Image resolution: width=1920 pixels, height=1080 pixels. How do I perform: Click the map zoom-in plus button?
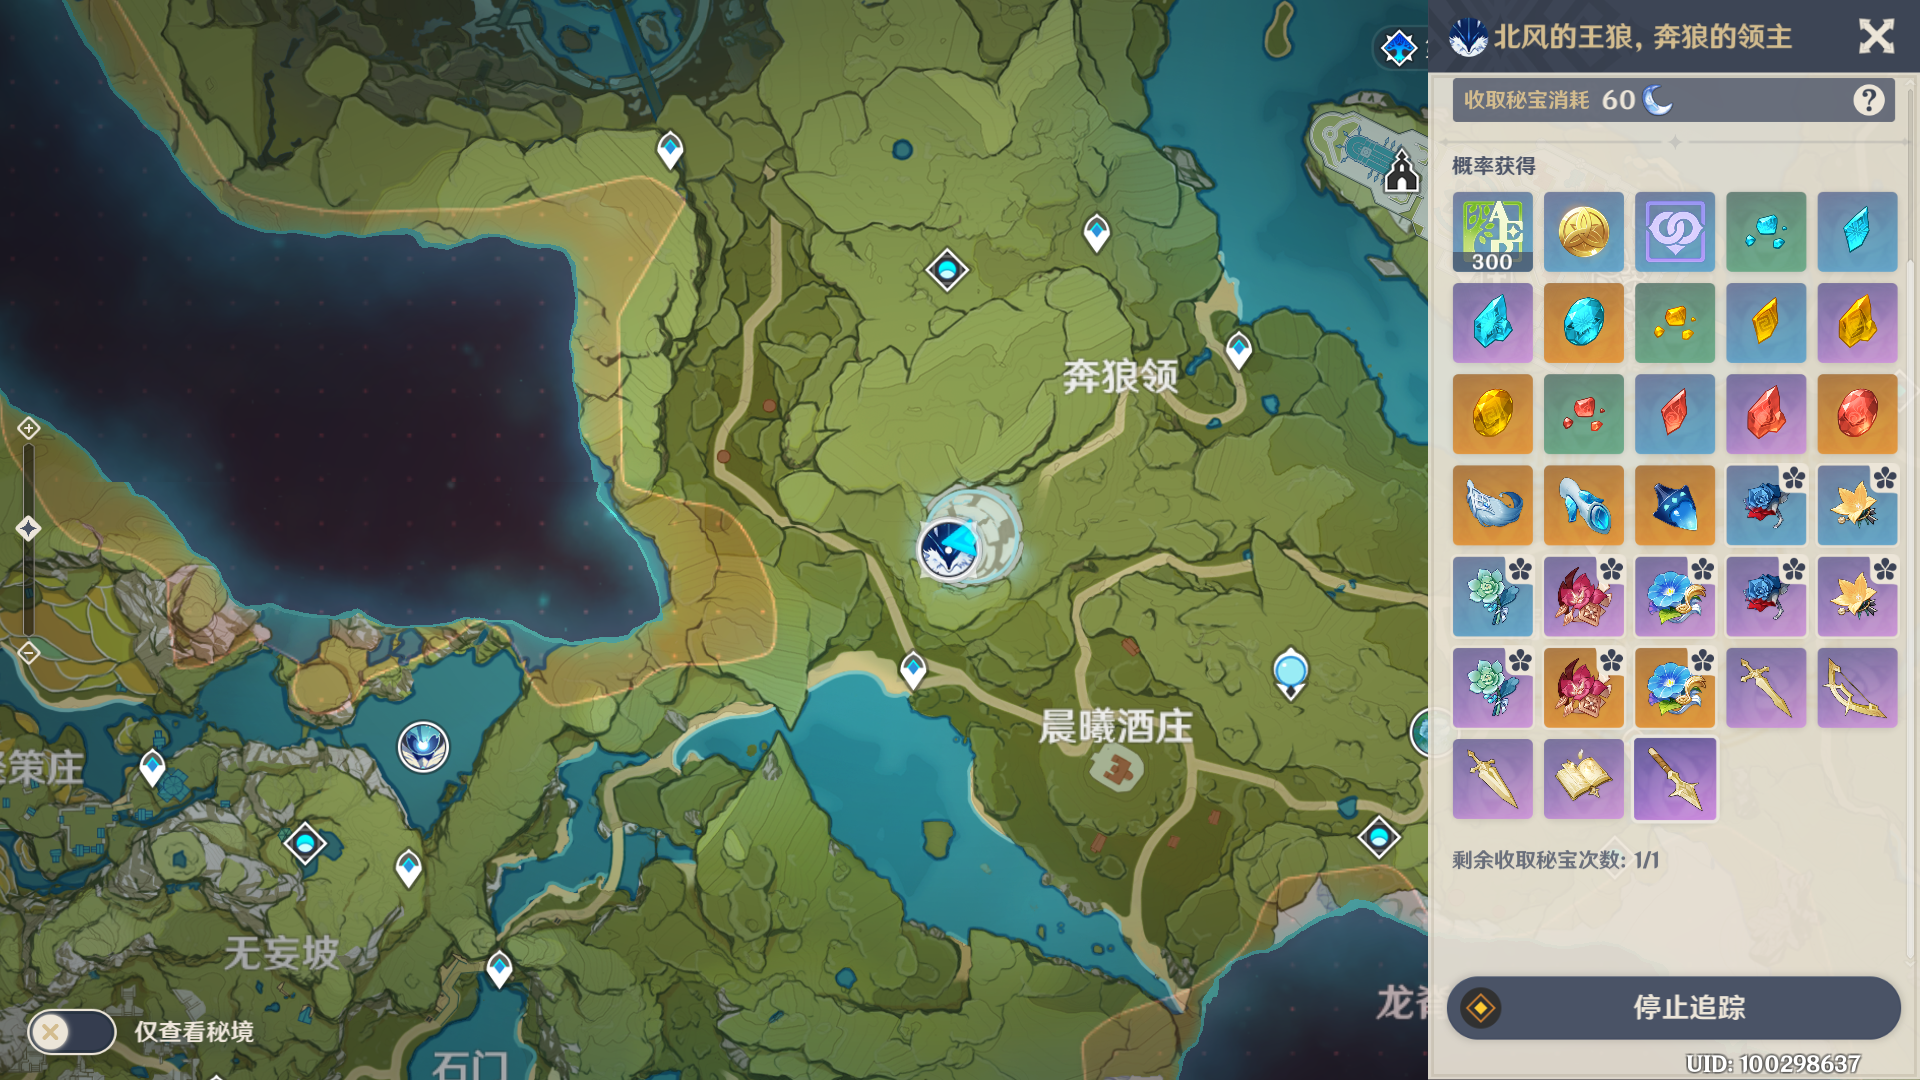tap(28, 428)
